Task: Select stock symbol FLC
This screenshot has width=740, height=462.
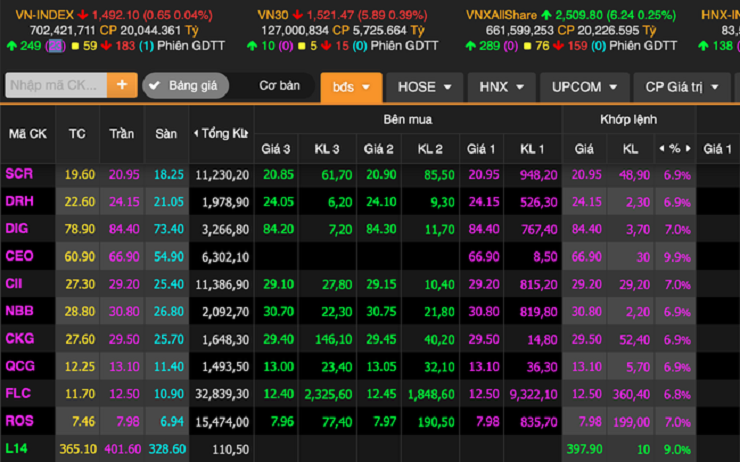Action: [18, 393]
